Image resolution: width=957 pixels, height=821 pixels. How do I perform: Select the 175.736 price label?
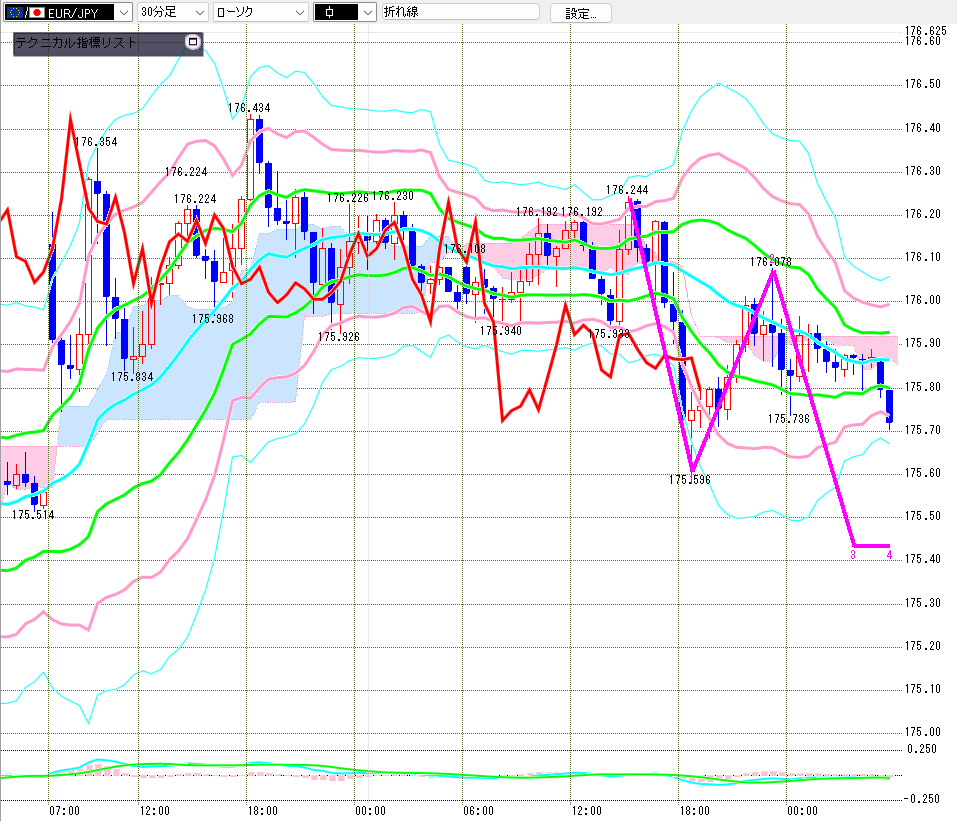tap(789, 419)
